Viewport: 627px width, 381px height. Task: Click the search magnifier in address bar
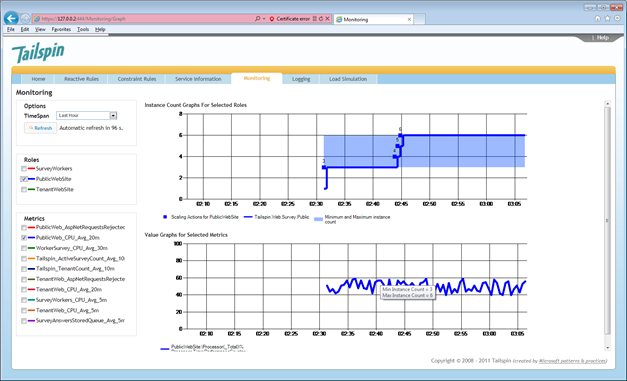(x=258, y=18)
